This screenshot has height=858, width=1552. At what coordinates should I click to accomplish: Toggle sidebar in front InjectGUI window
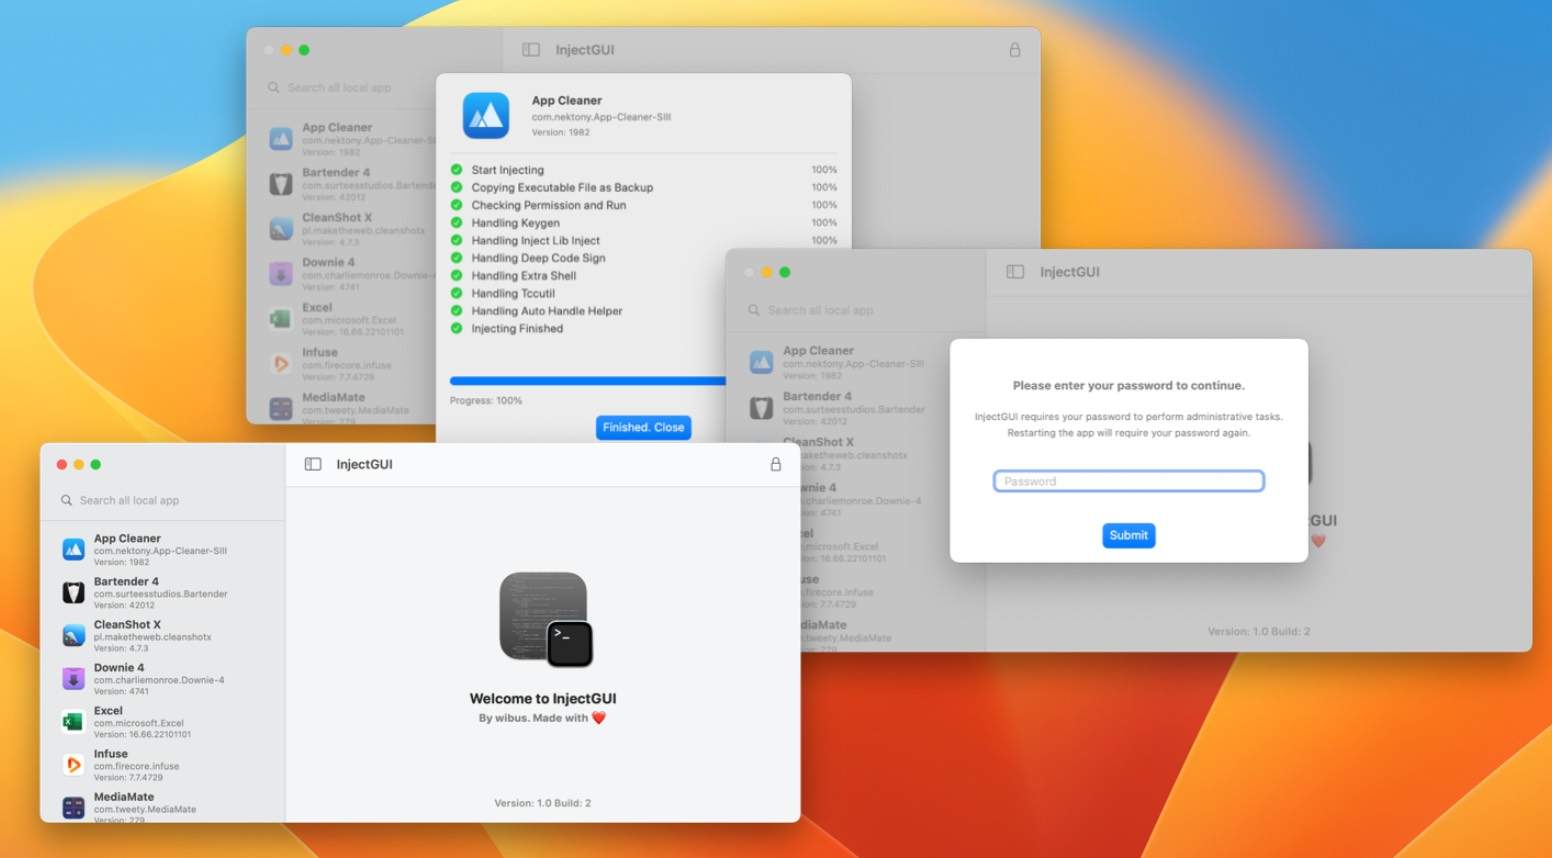tap(313, 464)
